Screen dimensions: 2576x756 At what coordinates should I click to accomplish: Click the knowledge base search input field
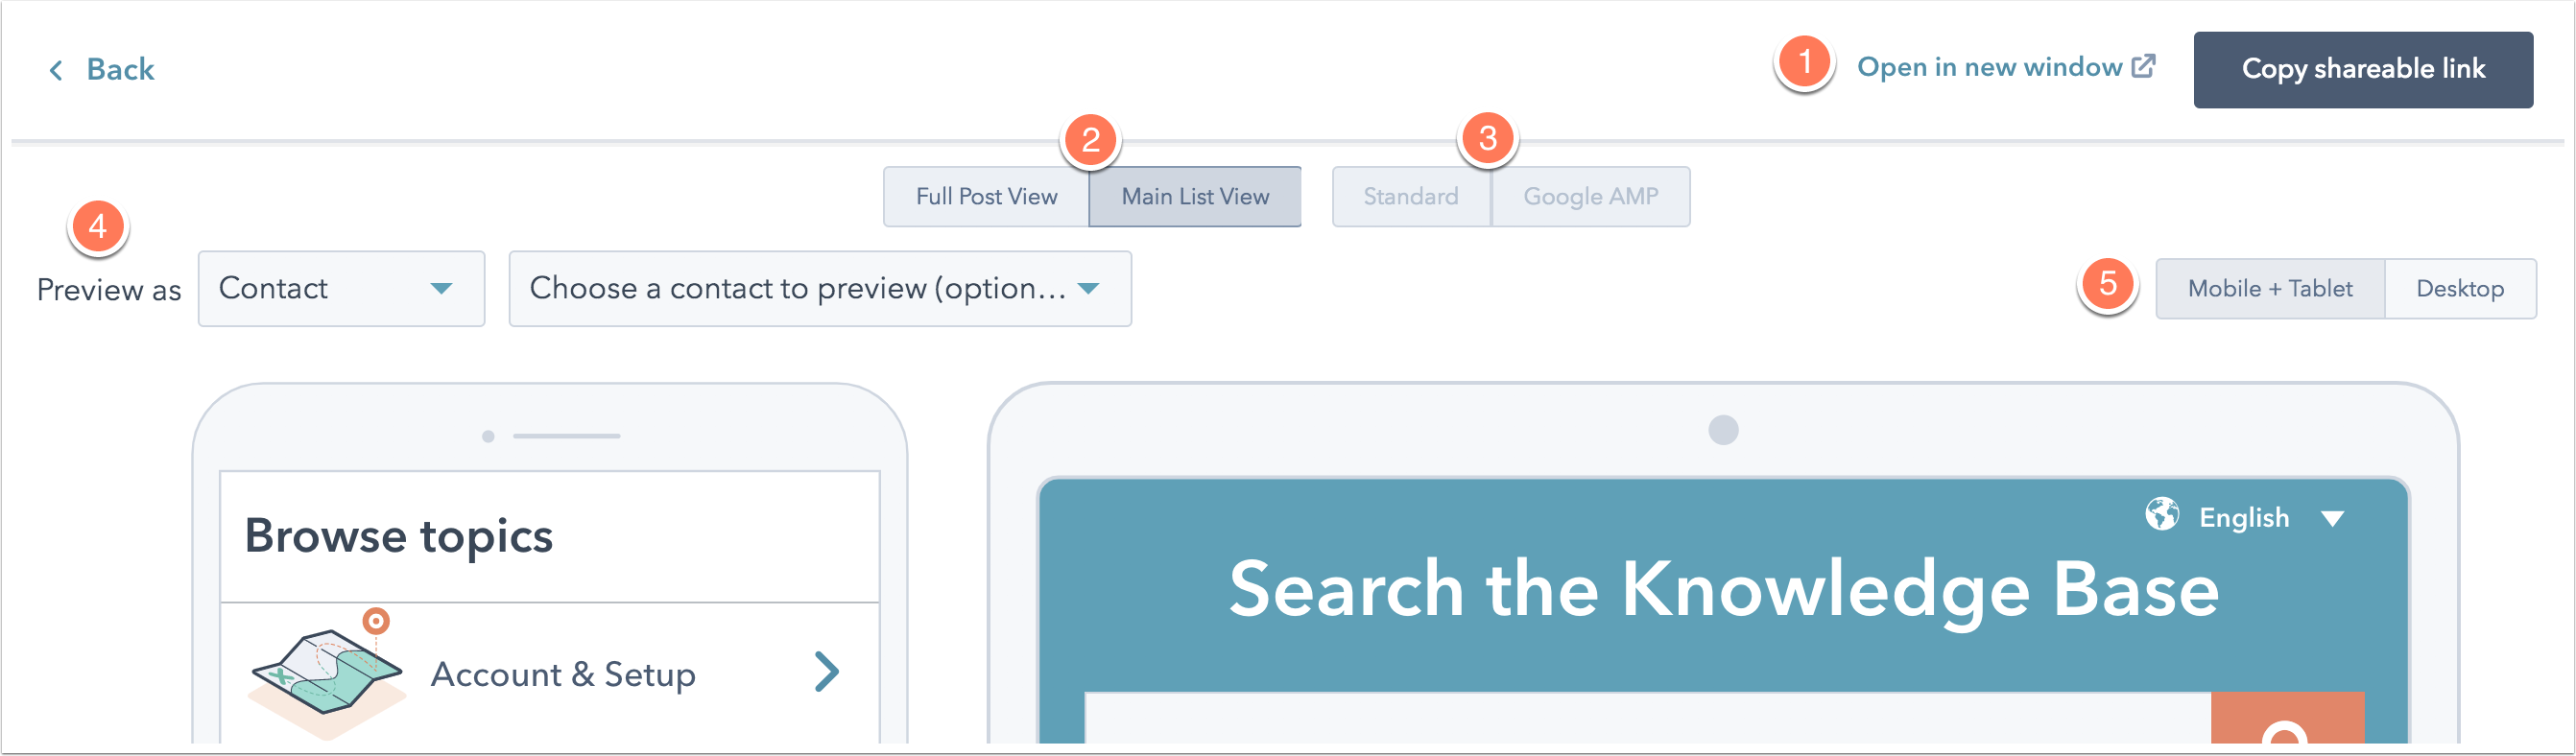coord(1648,718)
